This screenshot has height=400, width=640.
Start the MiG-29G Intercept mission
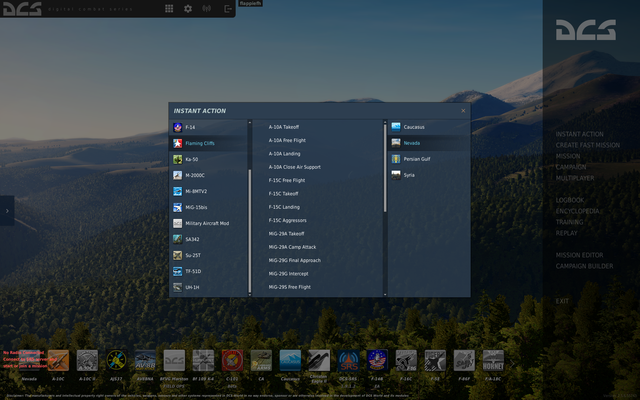[288, 274]
